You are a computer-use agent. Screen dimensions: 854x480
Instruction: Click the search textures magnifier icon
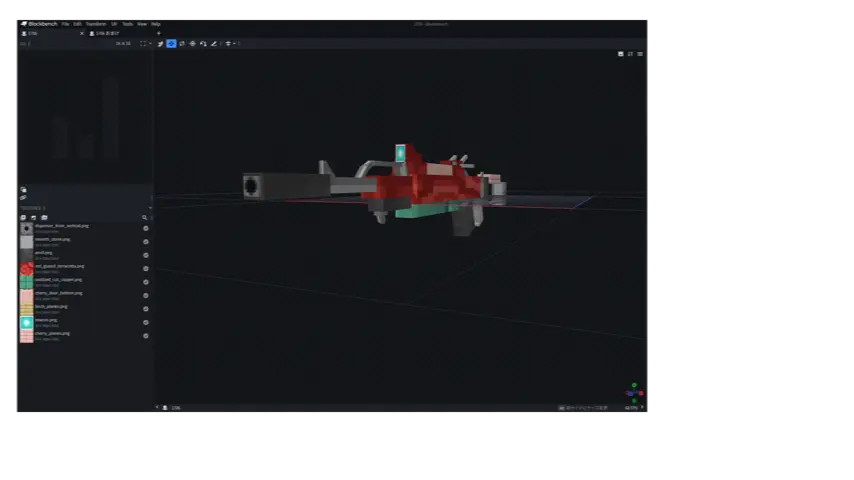click(x=145, y=217)
